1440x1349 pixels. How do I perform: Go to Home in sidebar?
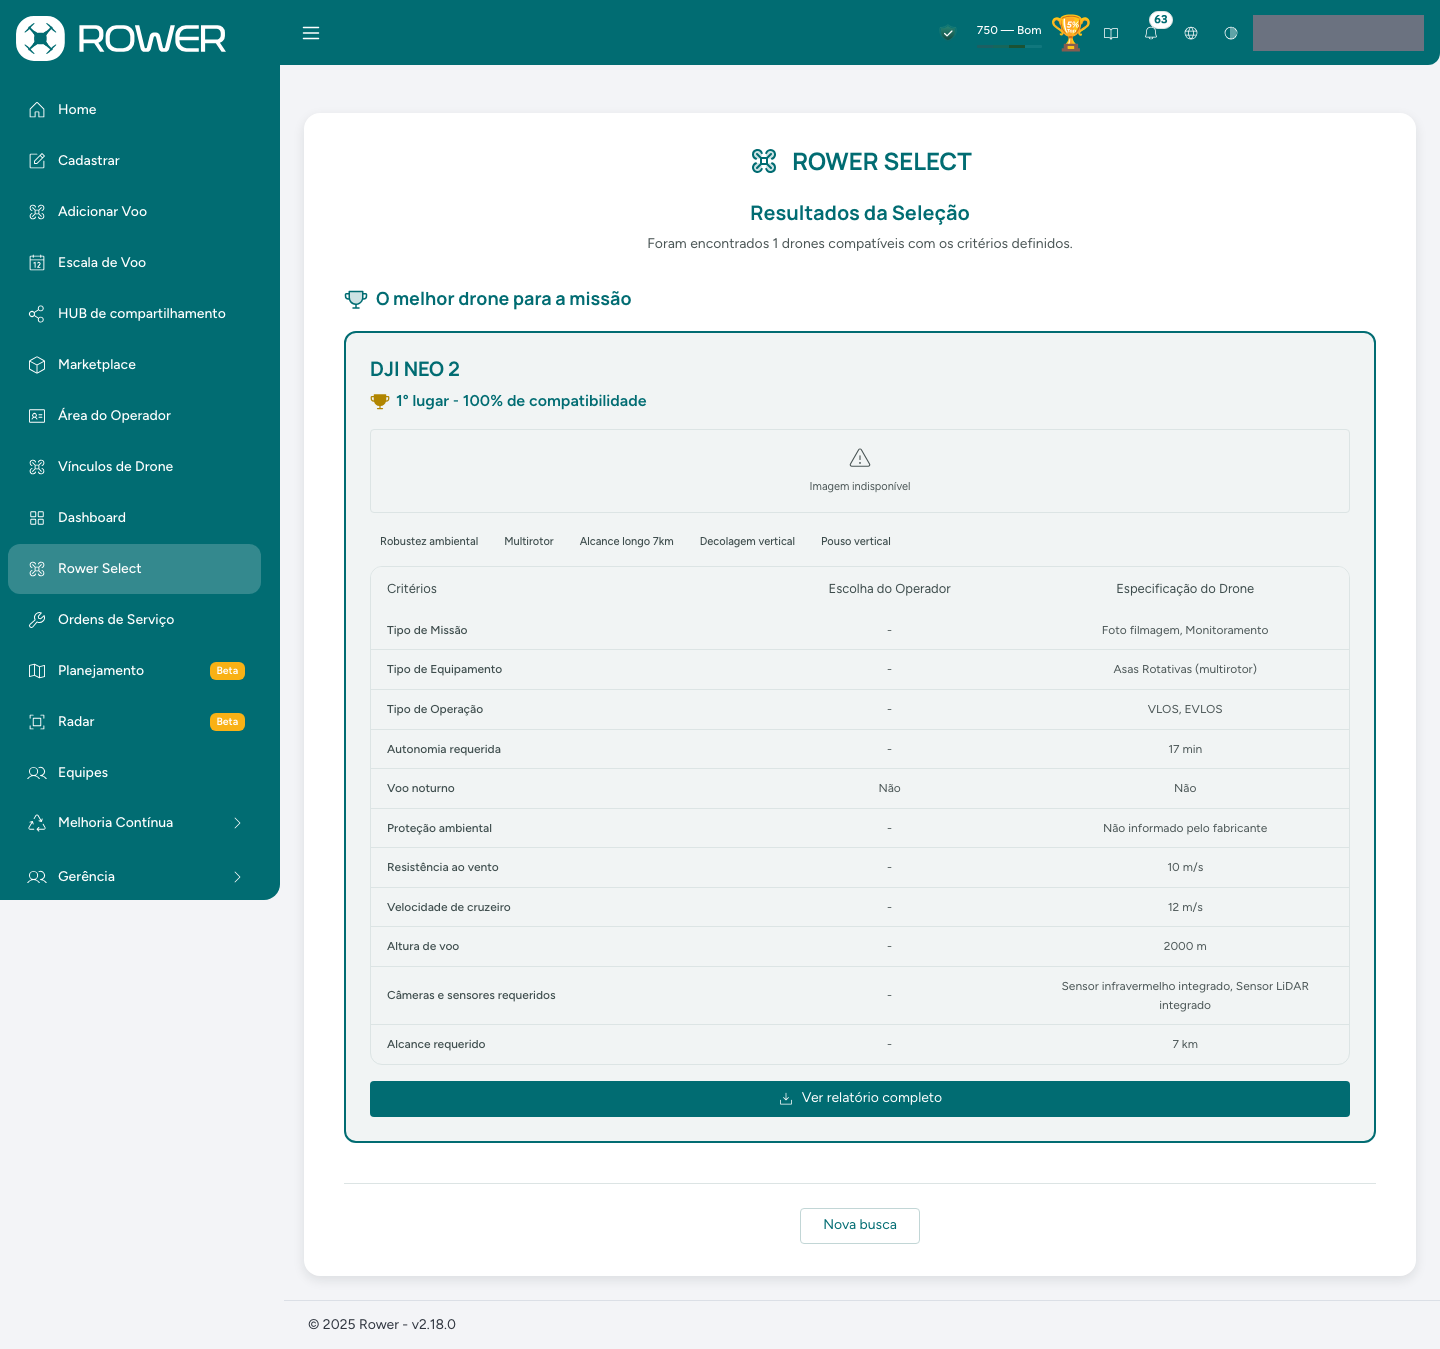(134, 110)
